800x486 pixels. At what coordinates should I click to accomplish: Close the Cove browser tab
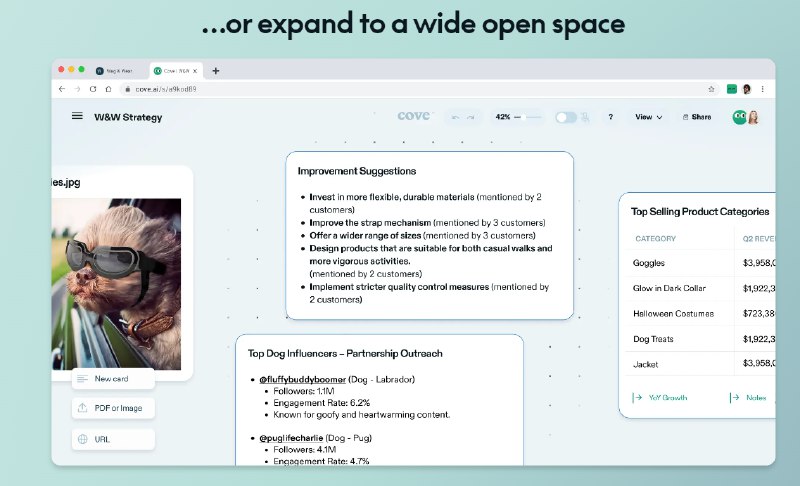[x=195, y=71]
